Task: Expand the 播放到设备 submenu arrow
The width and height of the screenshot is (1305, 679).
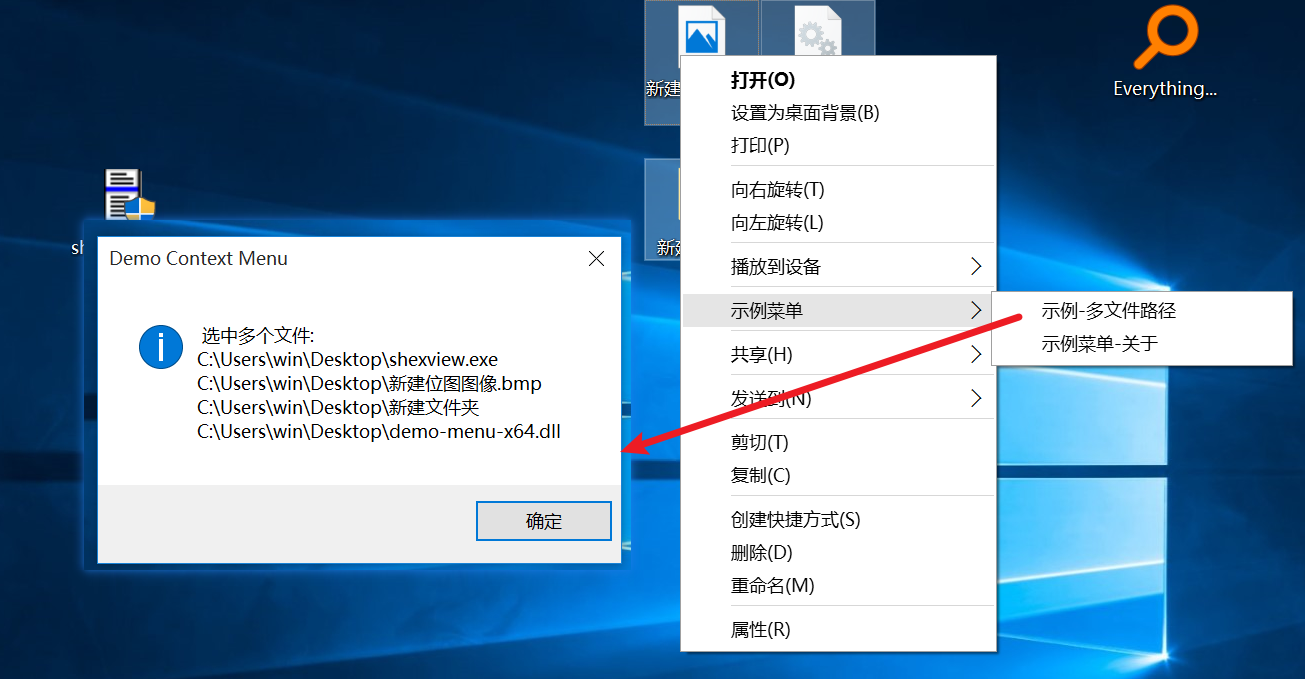Action: [x=976, y=267]
